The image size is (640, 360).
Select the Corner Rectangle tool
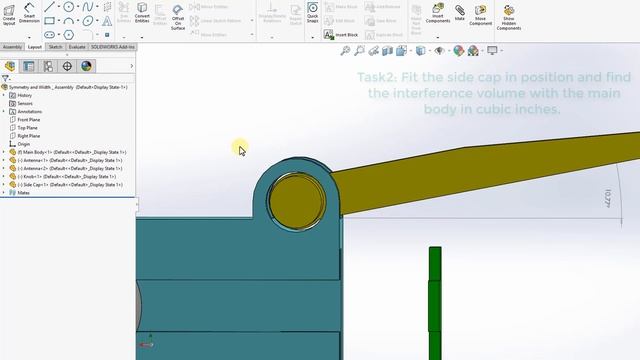tap(49, 20)
